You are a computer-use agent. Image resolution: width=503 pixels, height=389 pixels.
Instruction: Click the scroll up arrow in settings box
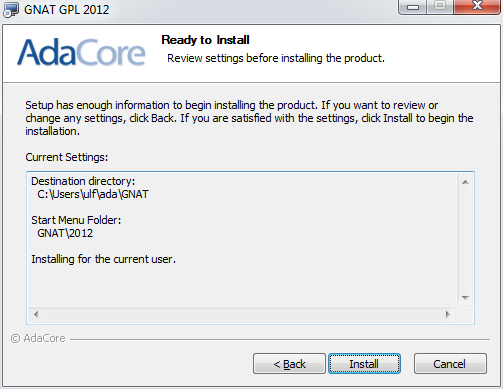tap(465, 182)
